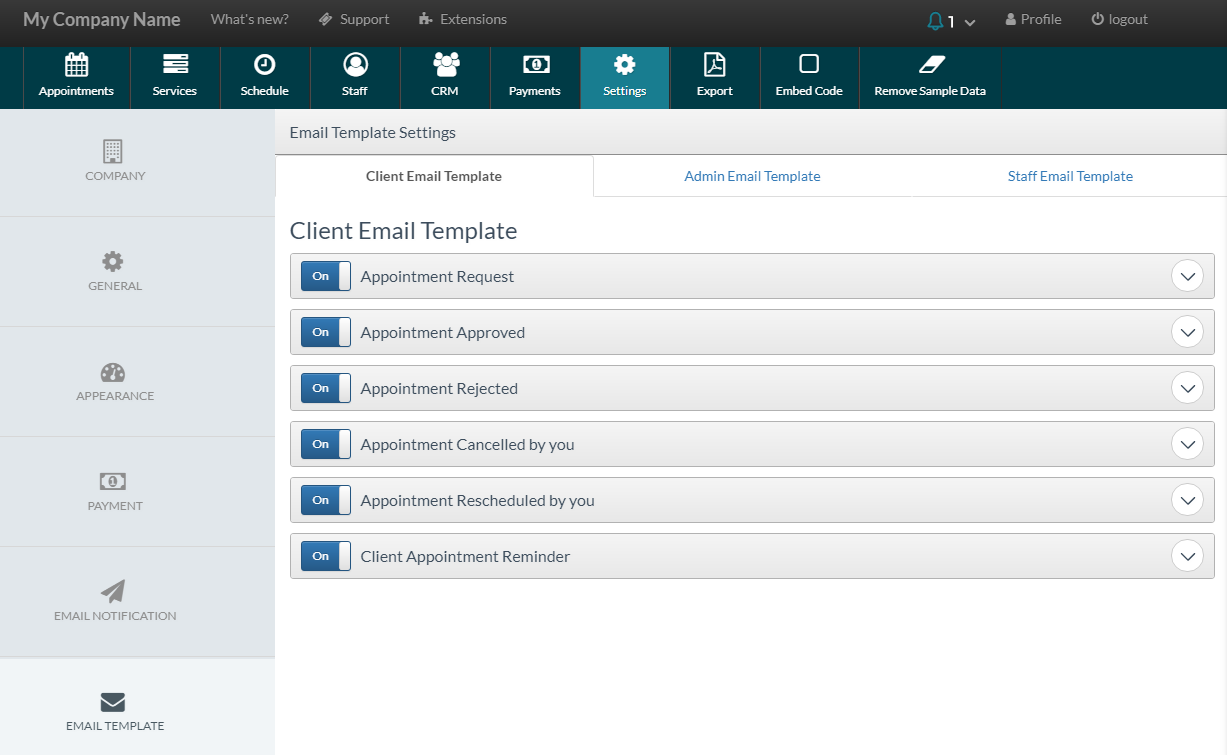
Task: Open the Support link
Action: coord(354,19)
